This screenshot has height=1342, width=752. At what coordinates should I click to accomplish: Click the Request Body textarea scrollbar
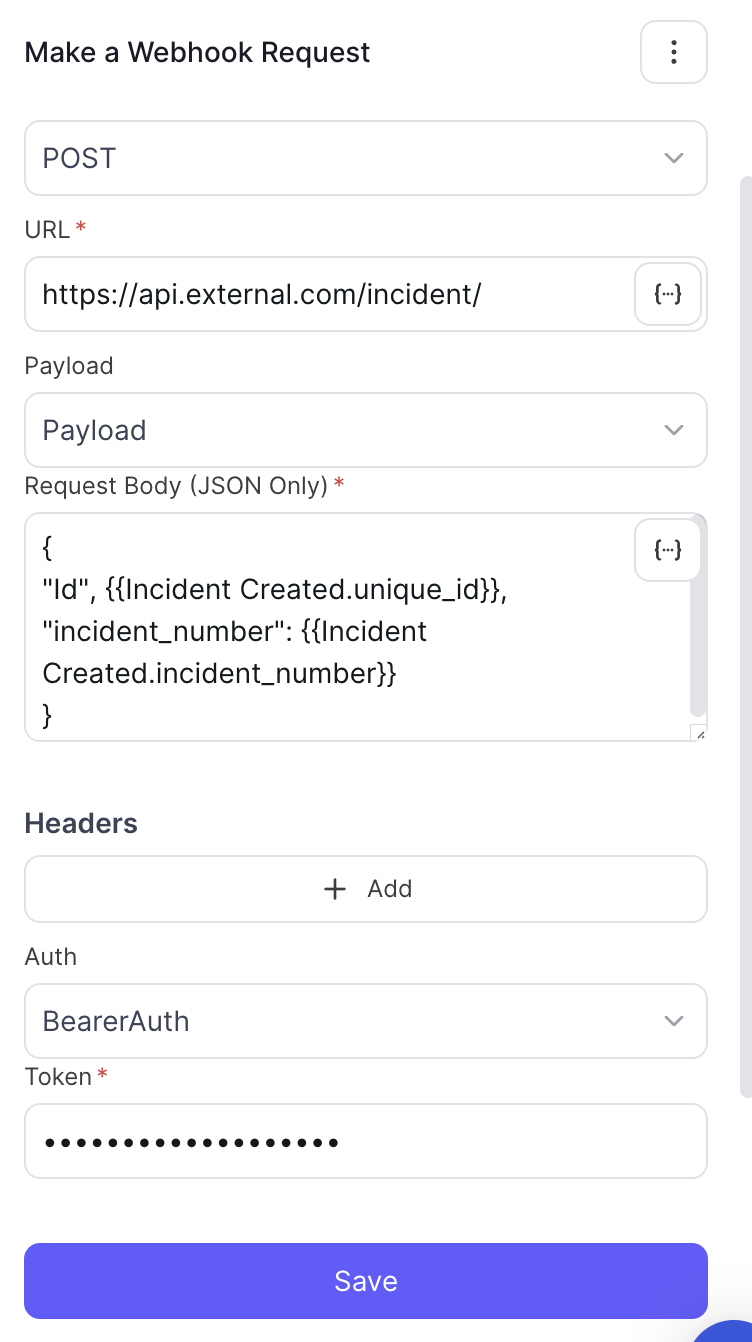pos(698,616)
